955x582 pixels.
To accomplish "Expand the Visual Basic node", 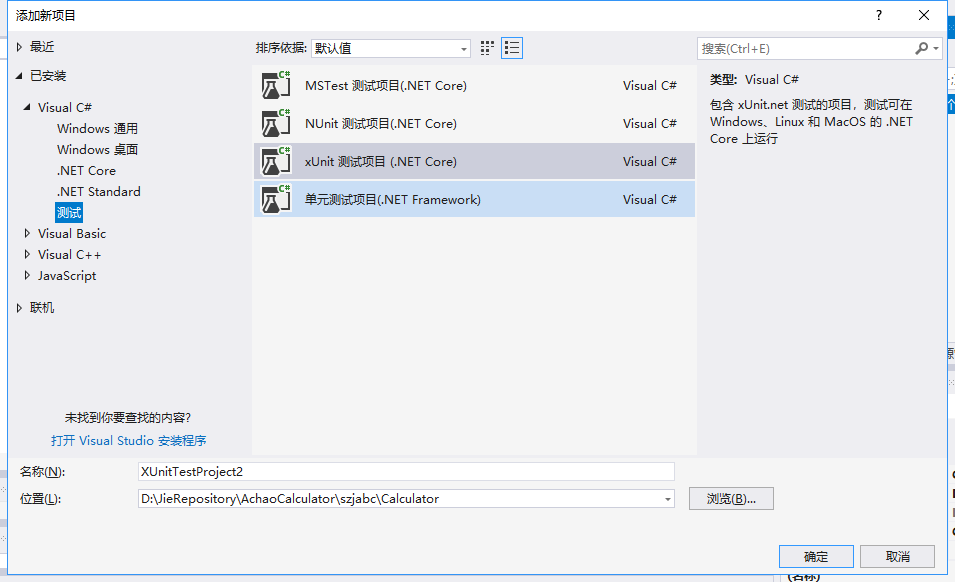I will pyautogui.click(x=27, y=233).
